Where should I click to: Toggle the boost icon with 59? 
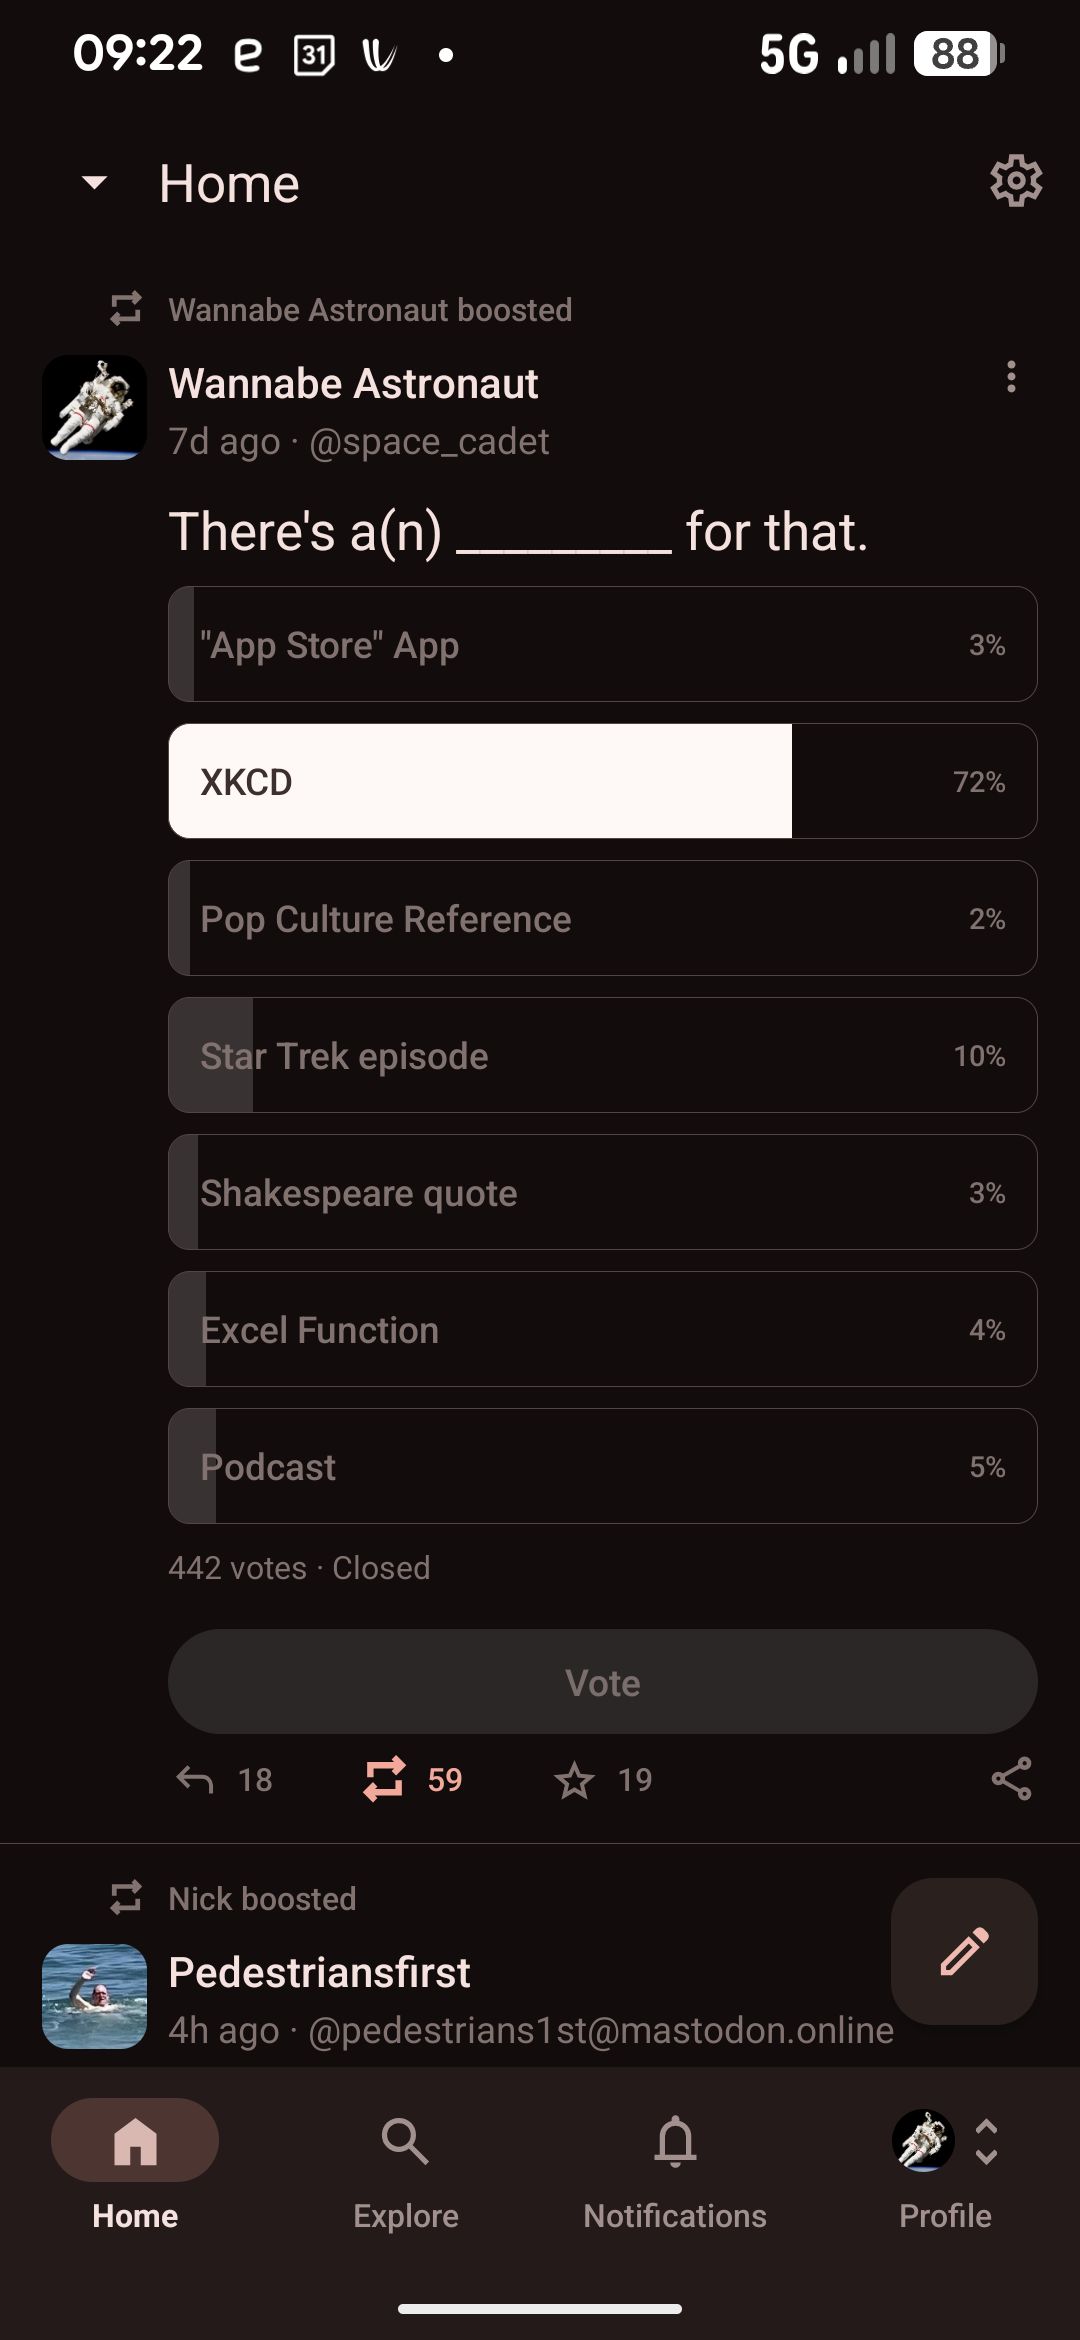click(385, 1780)
